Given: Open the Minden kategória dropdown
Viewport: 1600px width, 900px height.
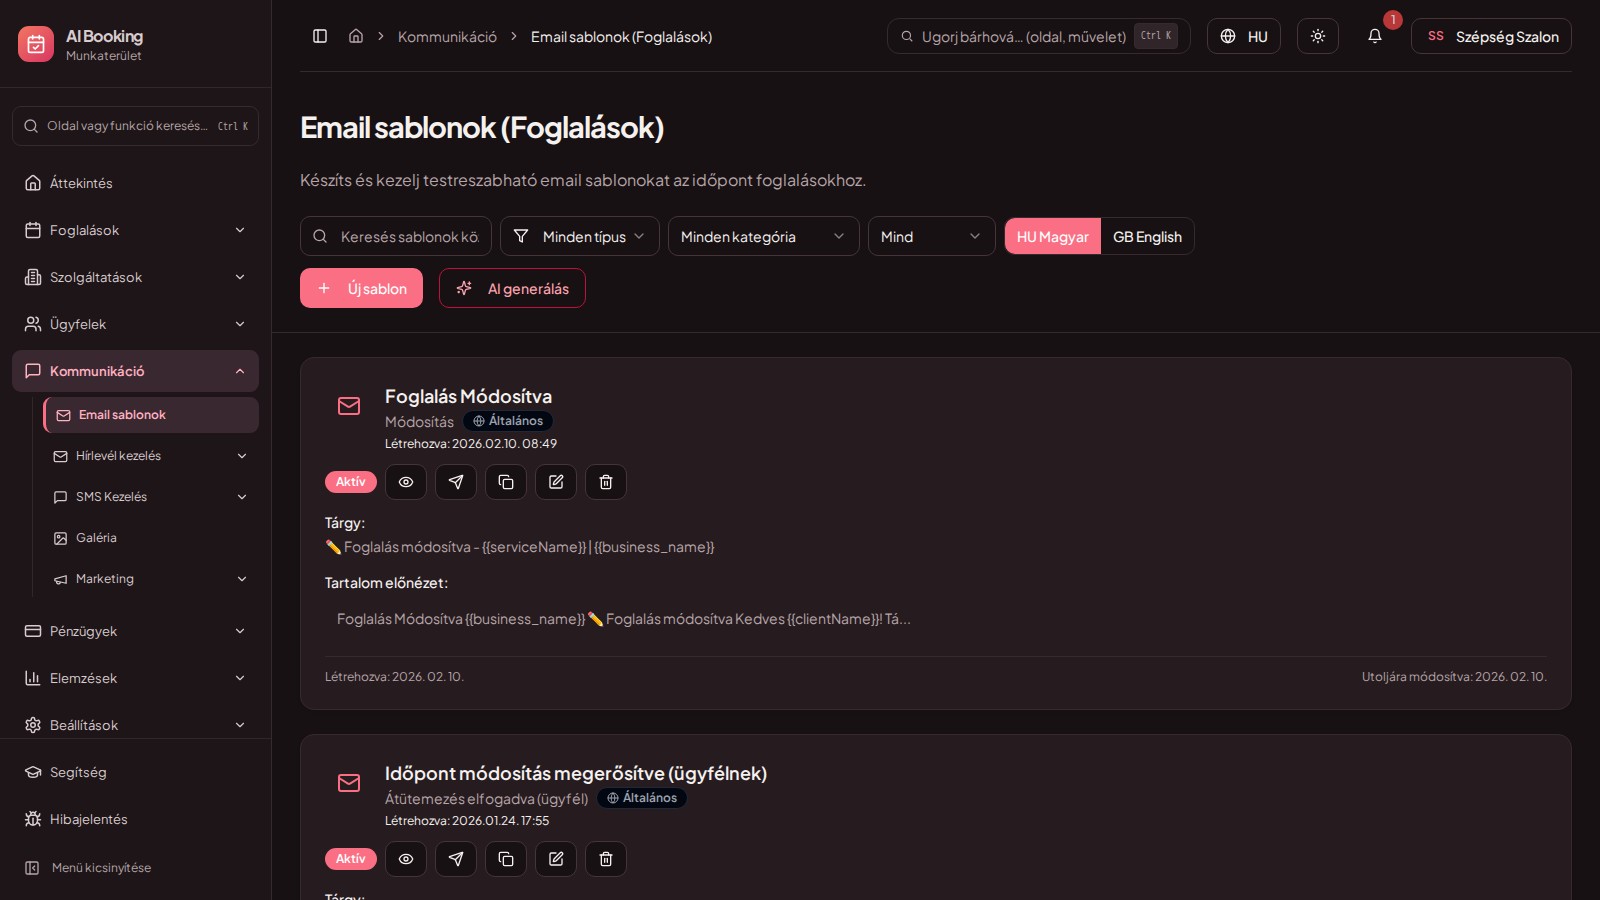Looking at the screenshot, I should click(x=764, y=236).
